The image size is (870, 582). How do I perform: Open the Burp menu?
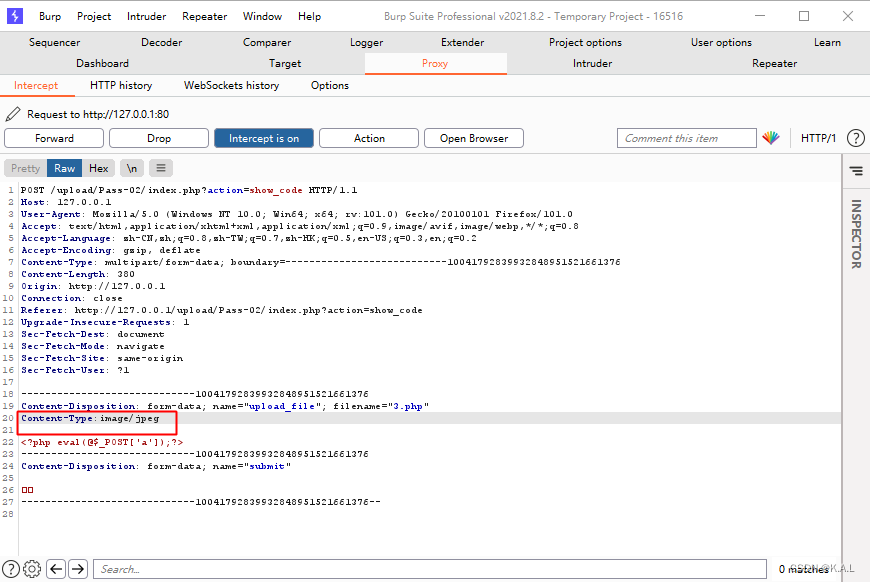(50, 17)
